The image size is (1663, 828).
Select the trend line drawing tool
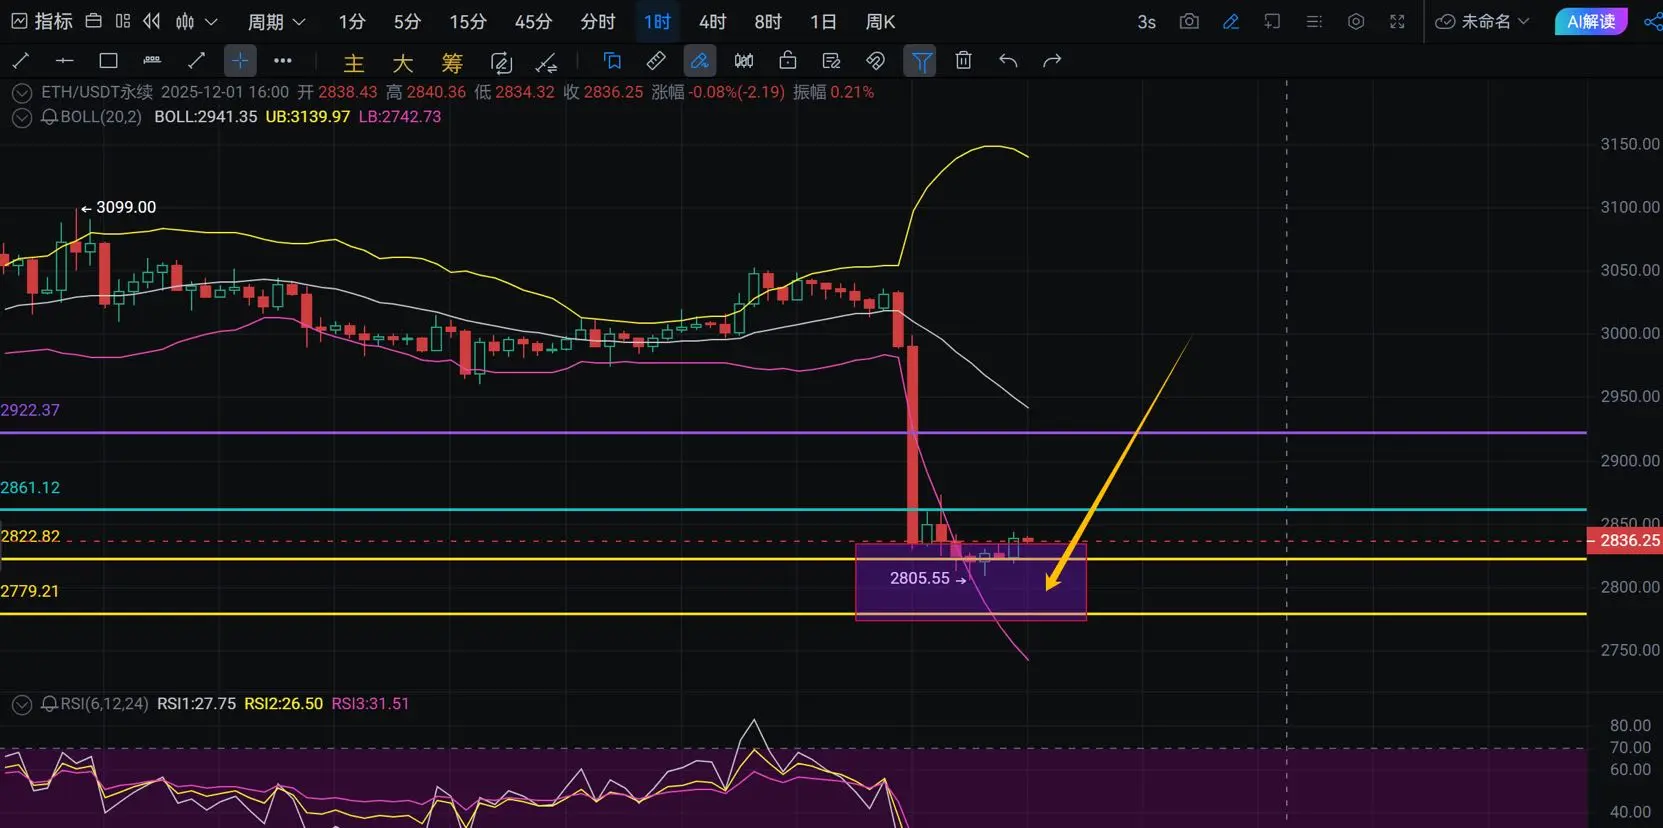tap(21, 61)
